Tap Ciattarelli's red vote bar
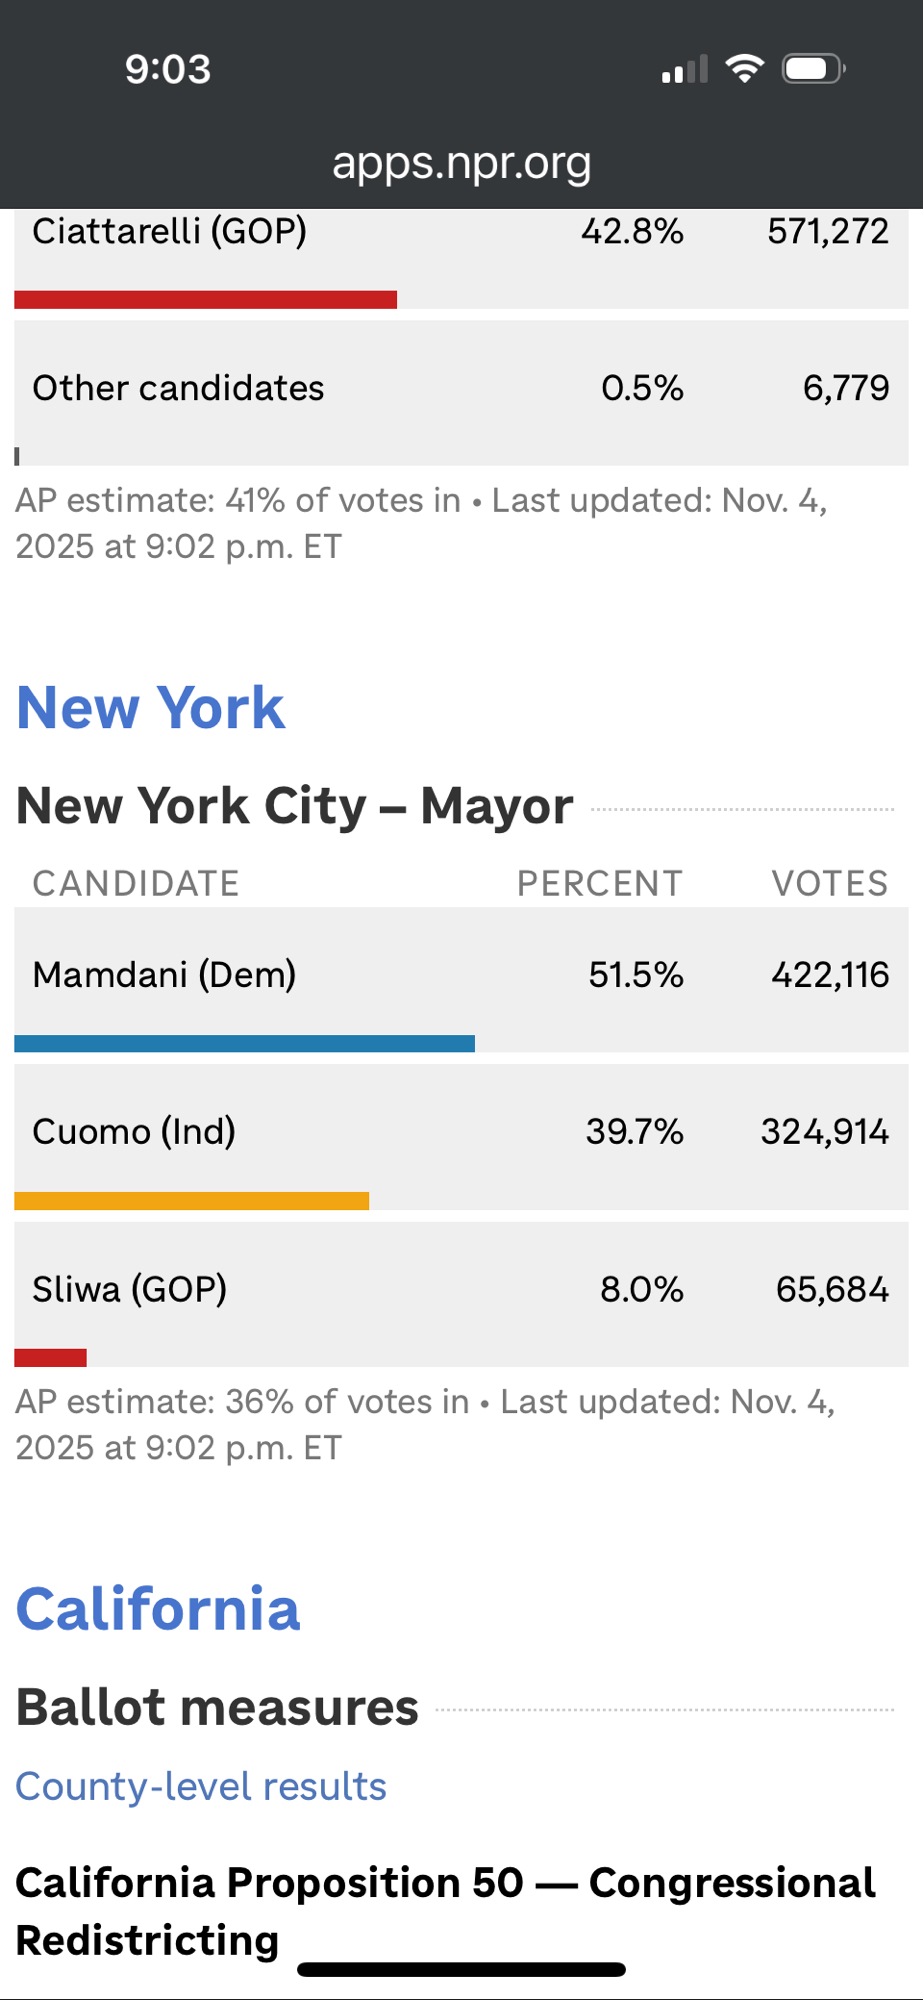Screen dimensions: 923x2000 pos(206,299)
